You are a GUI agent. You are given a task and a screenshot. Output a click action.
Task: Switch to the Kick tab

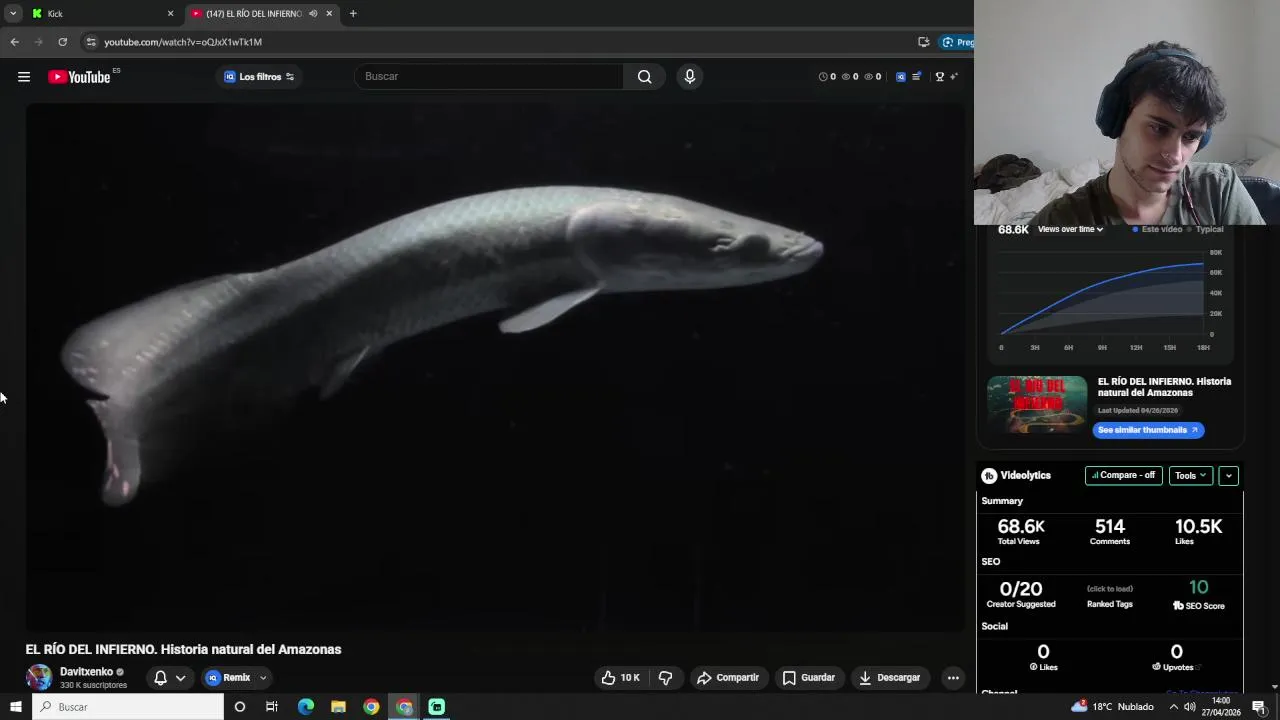click(103, 14)
